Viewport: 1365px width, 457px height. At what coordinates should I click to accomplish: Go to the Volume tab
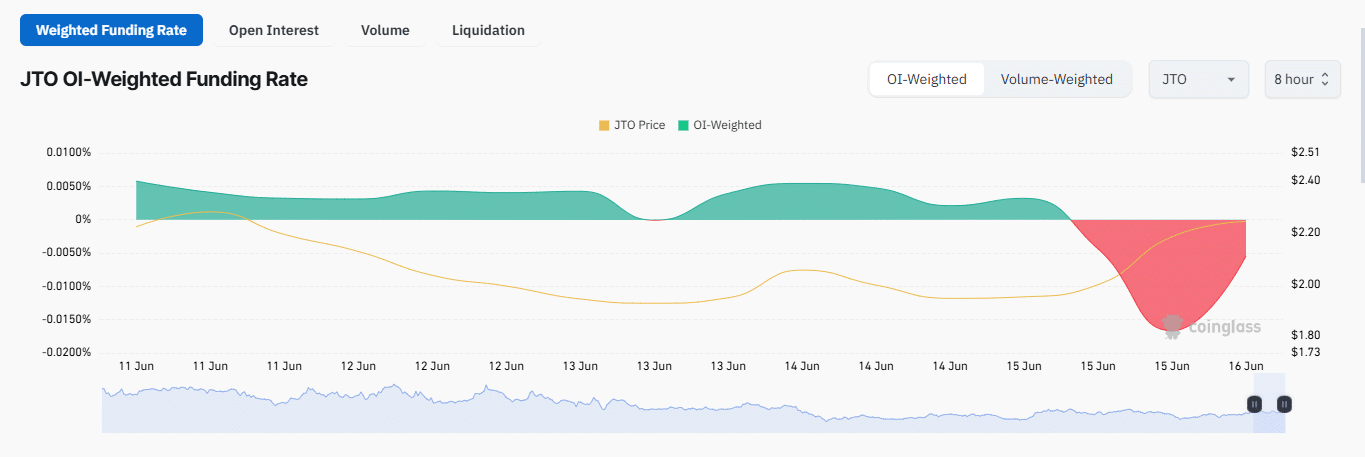[385, 30]
